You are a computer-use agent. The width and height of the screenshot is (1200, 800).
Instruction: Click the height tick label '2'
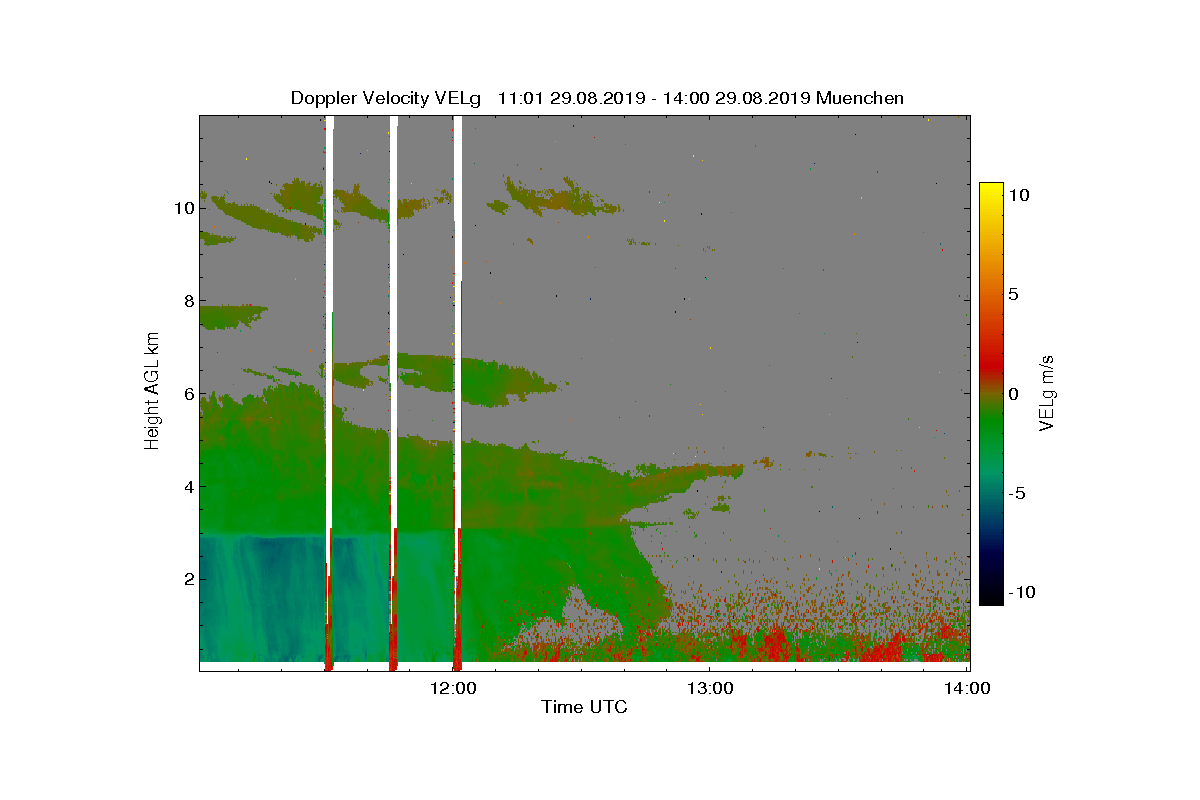click(187, 579)
